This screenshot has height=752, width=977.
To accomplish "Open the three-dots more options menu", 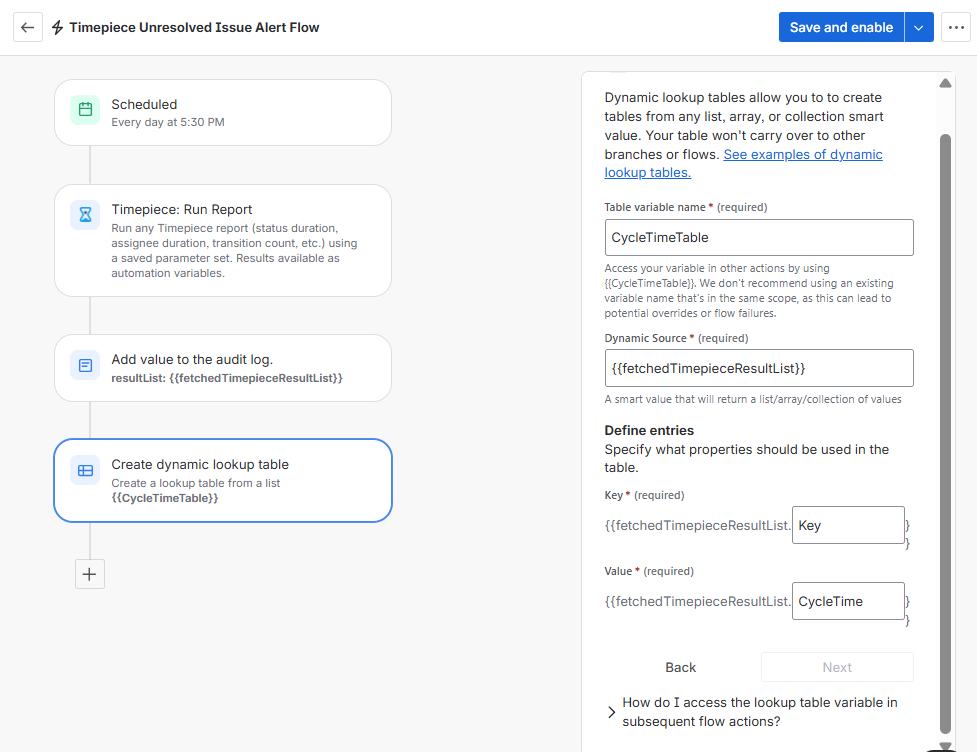I will [x=956, y=27].
